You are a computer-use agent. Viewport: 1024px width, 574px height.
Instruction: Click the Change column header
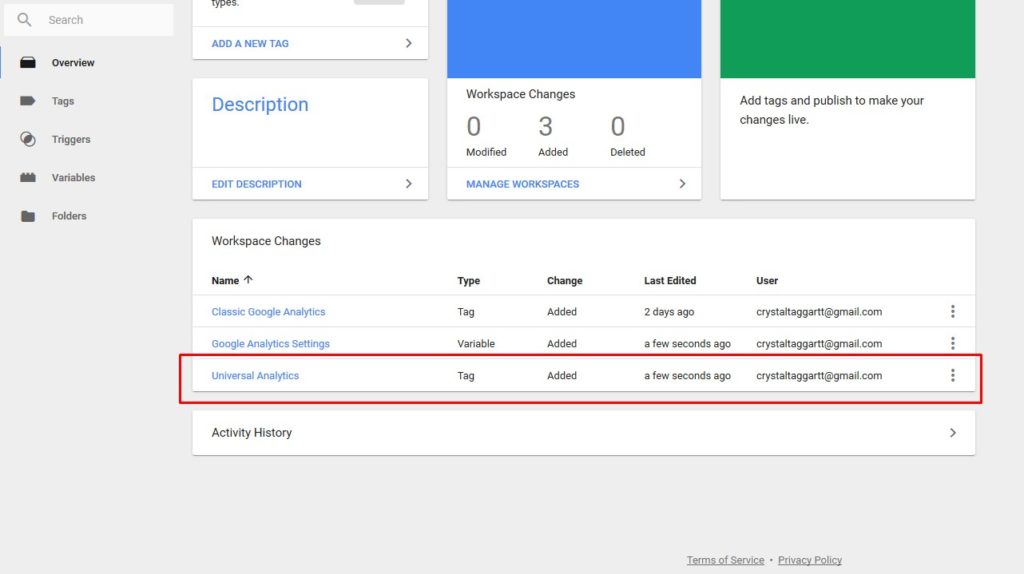pos(564,281)
